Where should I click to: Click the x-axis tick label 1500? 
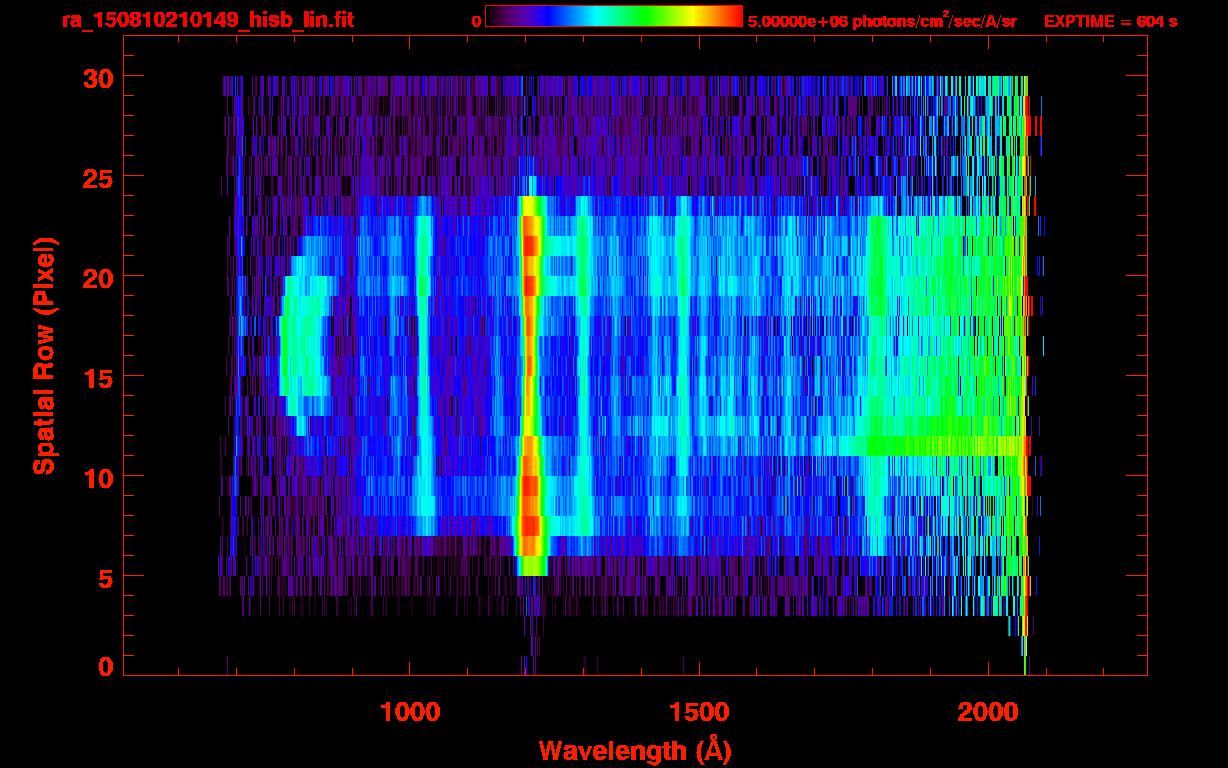[698, 712]
